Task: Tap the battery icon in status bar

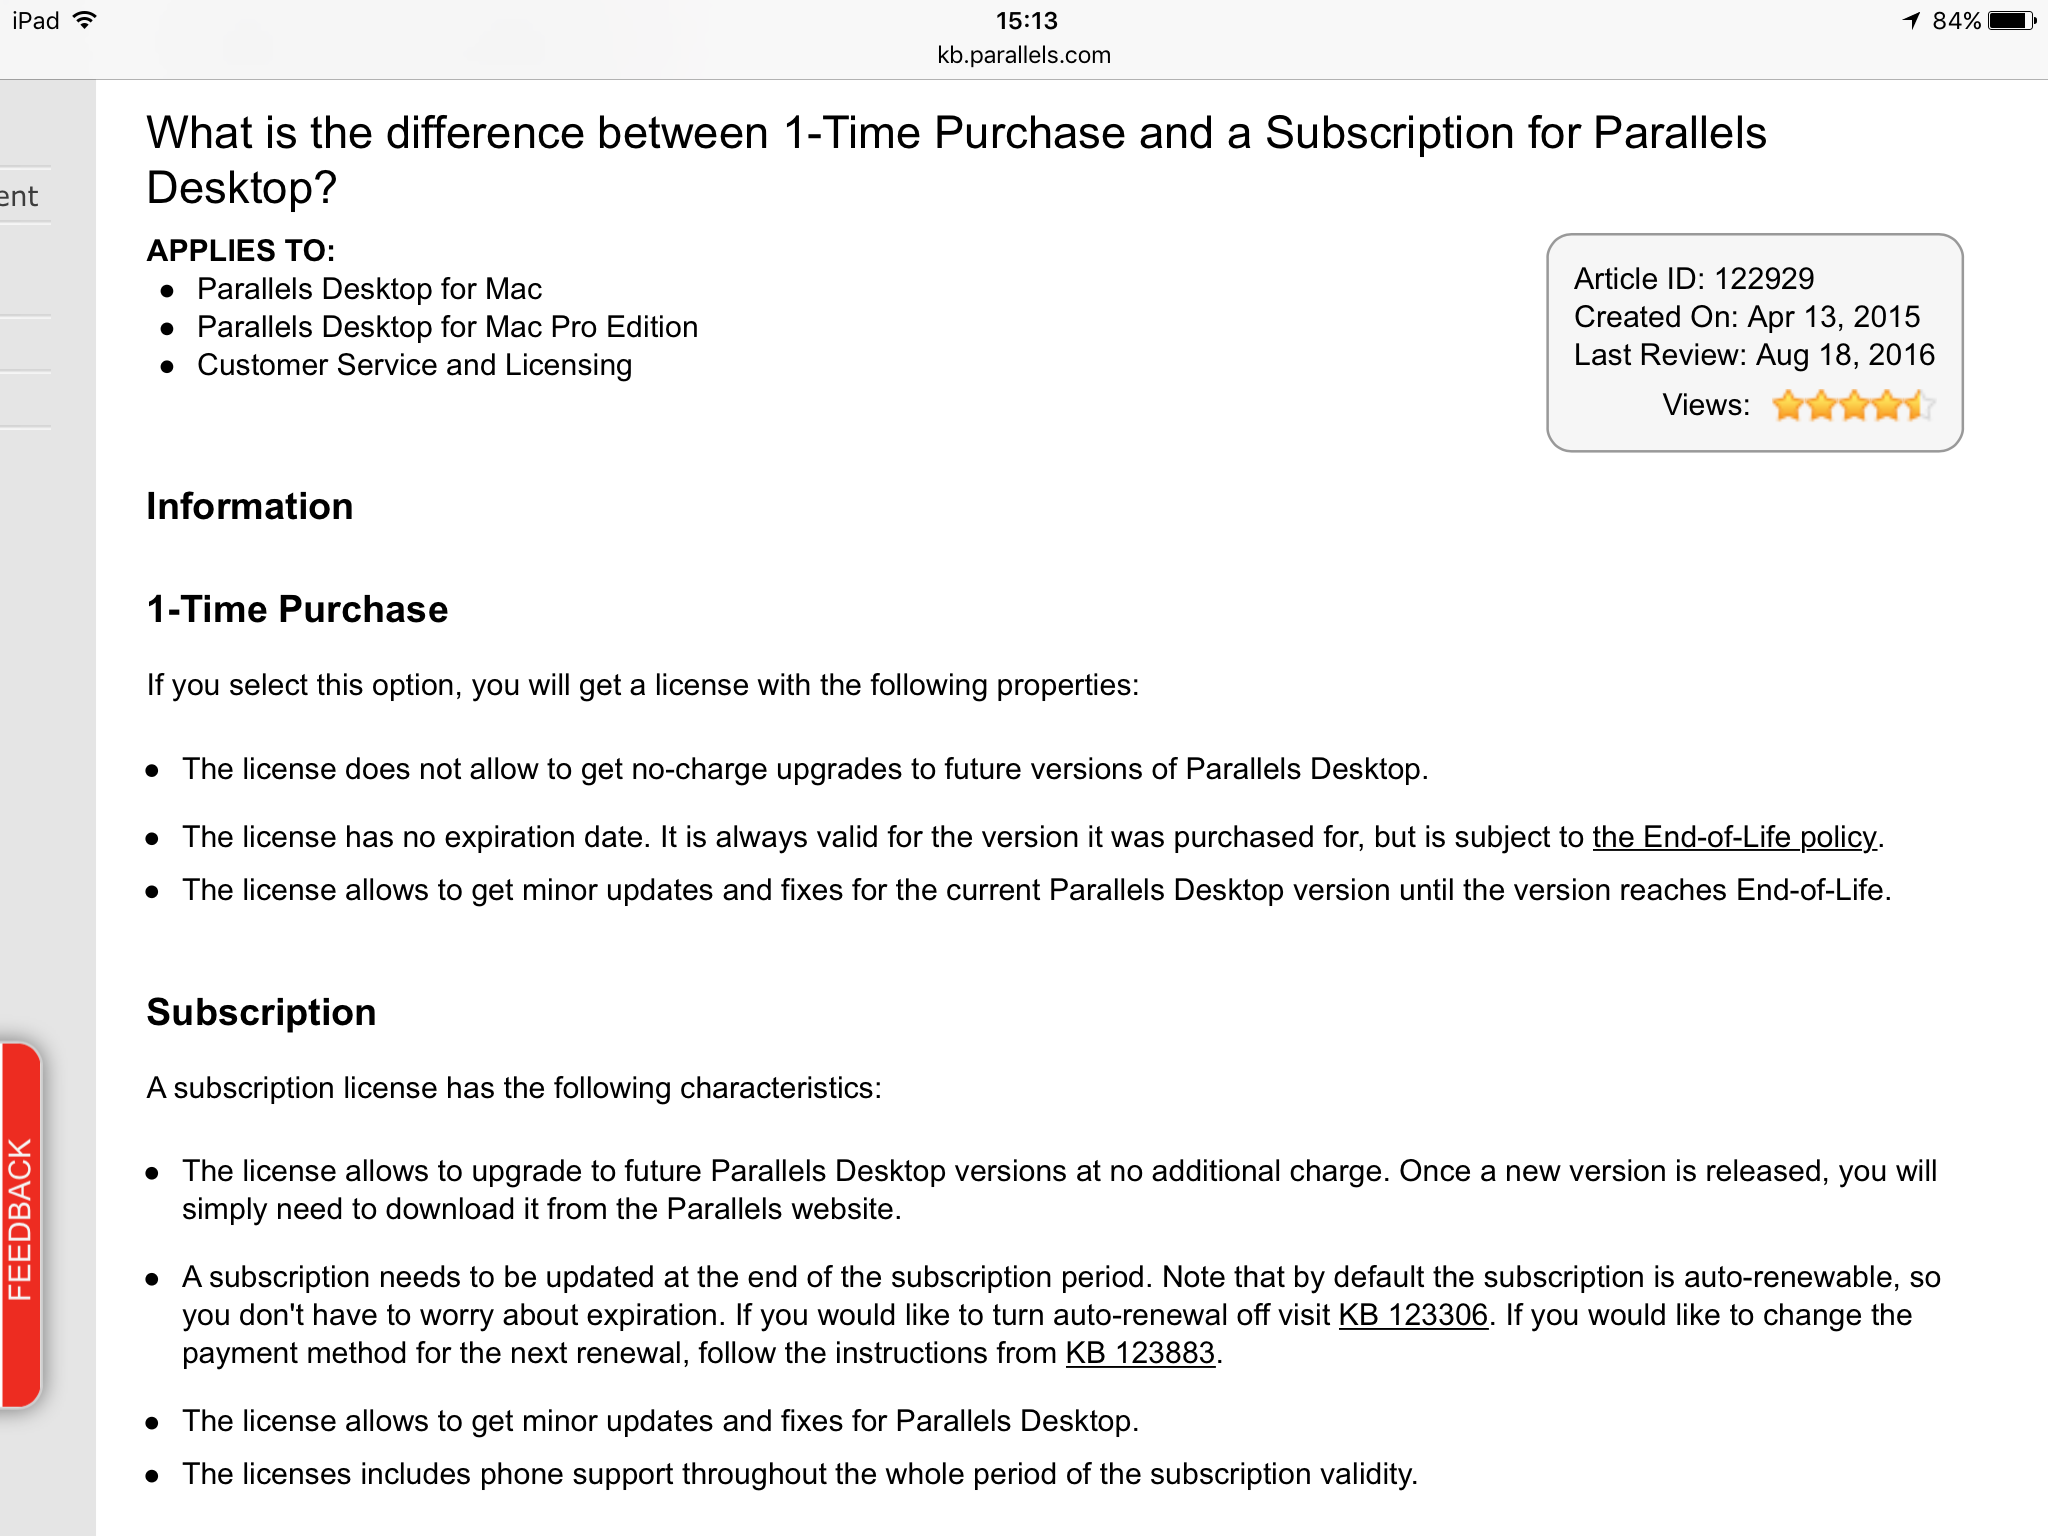Action: (x=2012, y=21)
